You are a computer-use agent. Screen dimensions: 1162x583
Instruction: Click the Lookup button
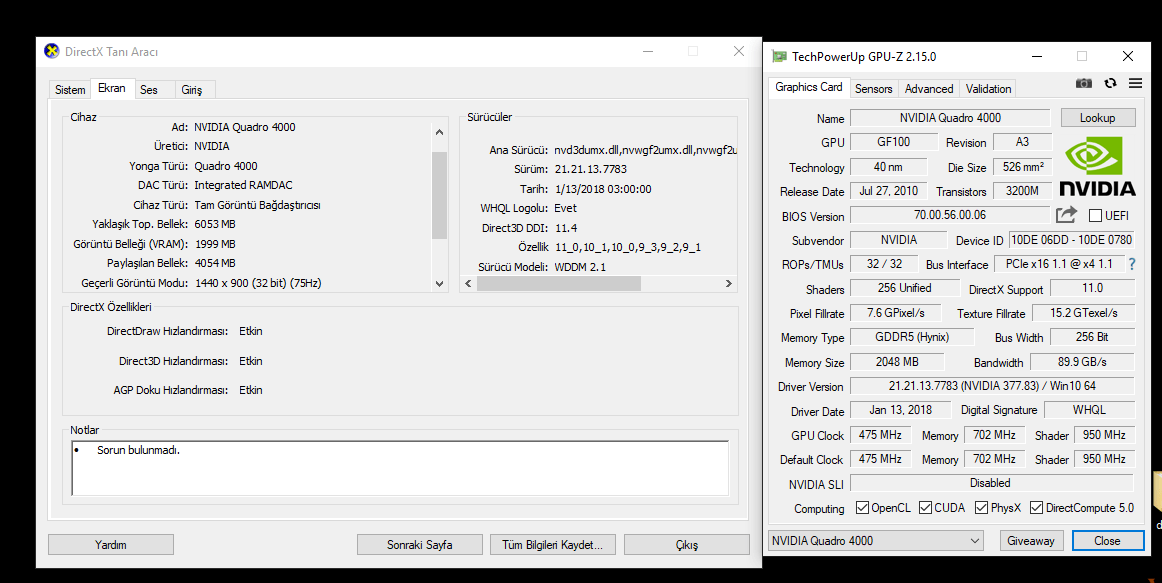pyautogui.click(x=1098, y=118)
